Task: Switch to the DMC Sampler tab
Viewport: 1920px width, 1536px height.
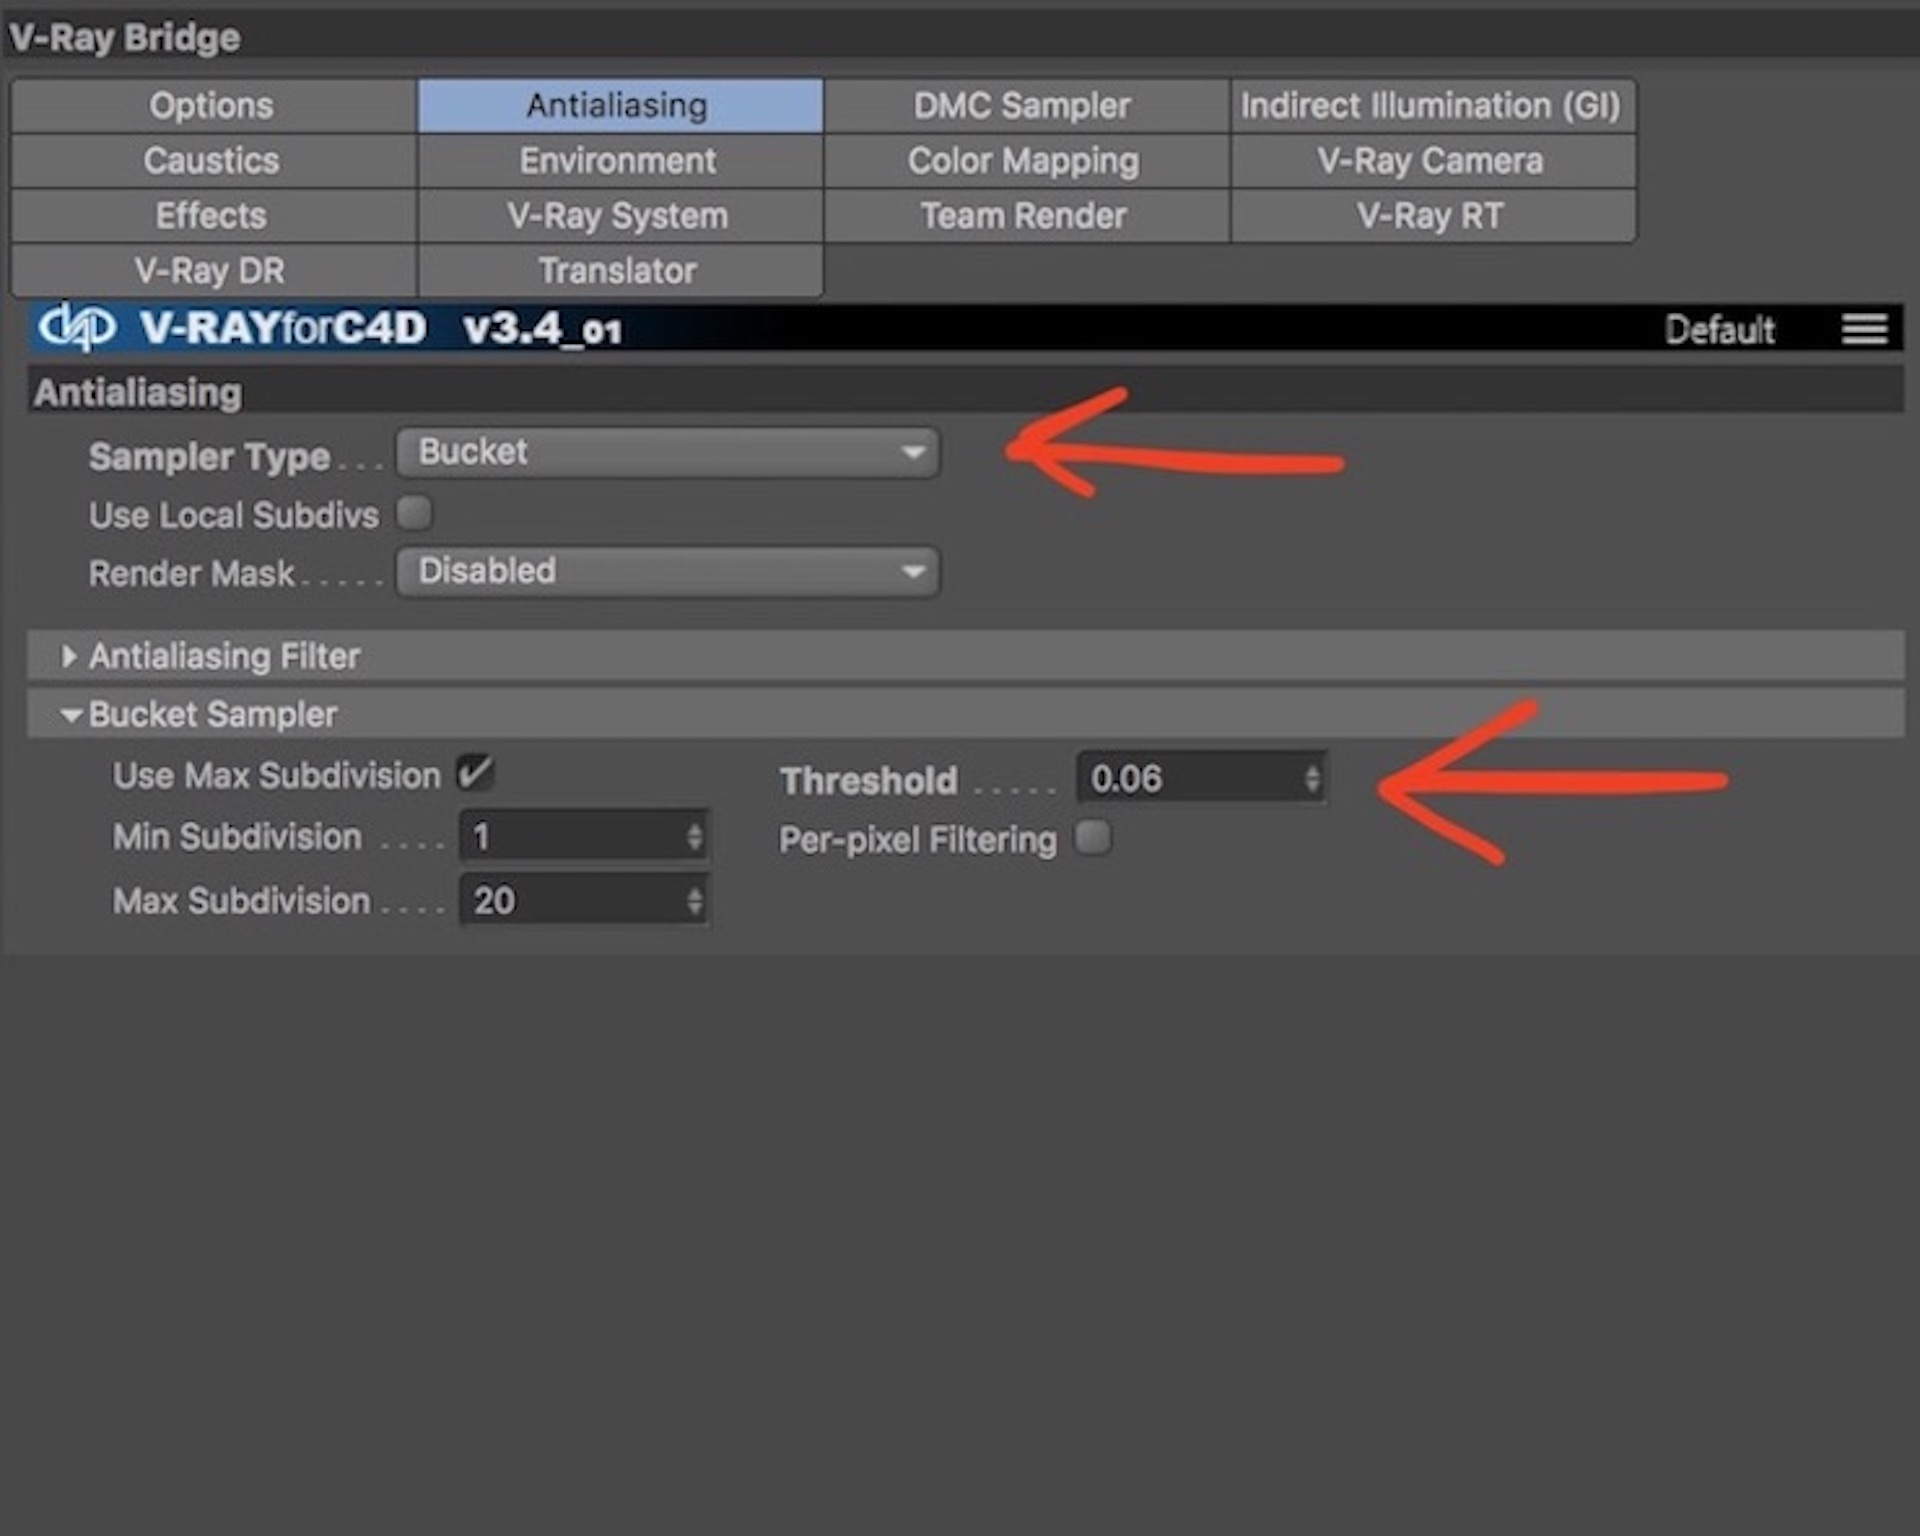Action: tap(1025, 106)
